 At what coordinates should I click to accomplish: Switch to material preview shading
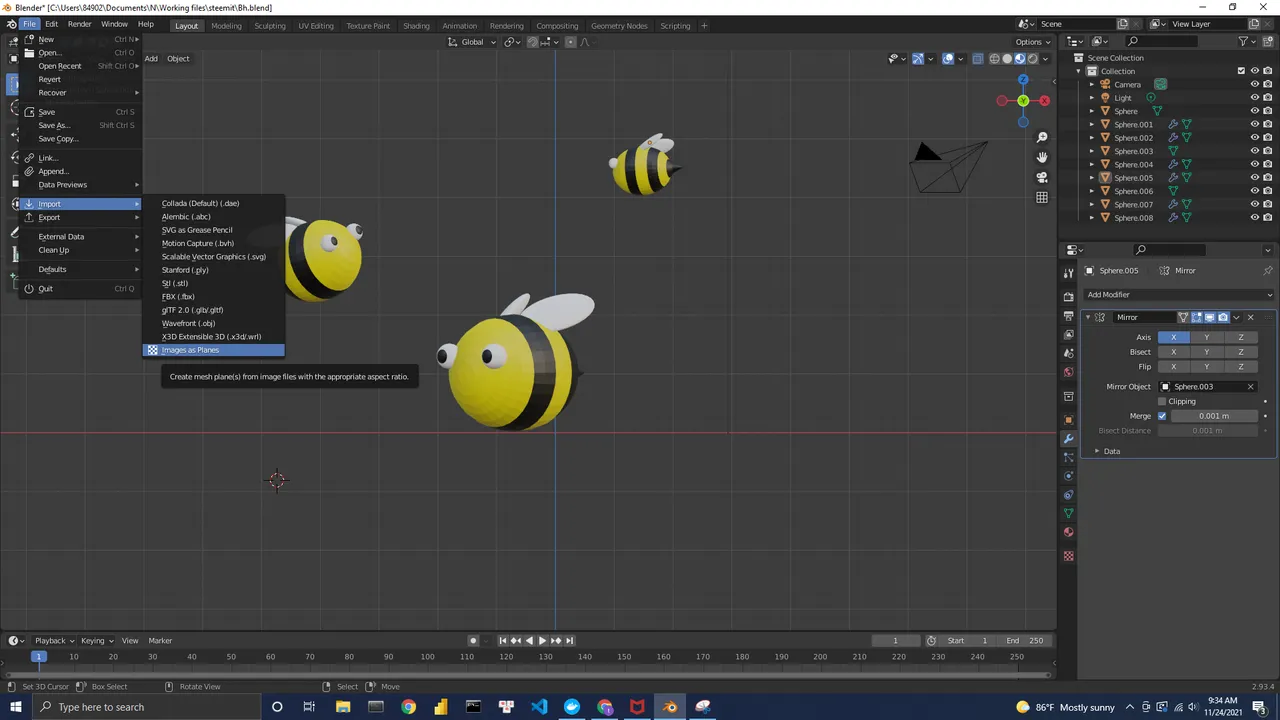tap(1020, 58)
